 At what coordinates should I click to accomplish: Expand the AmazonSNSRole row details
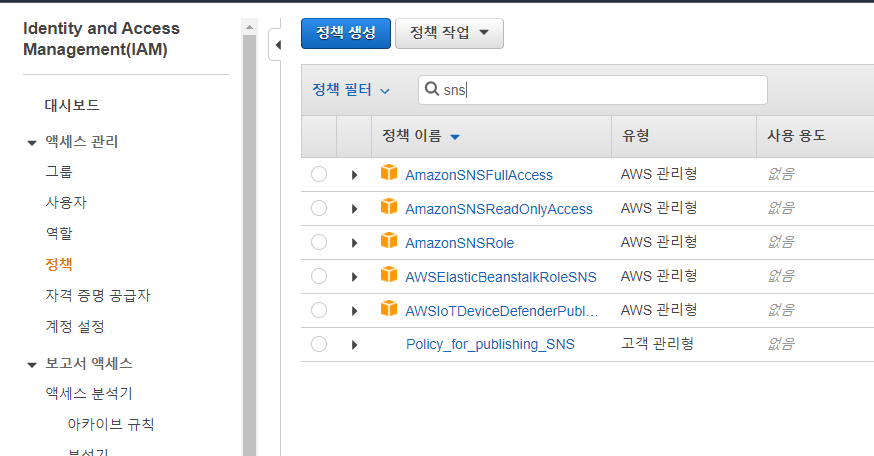[355, 243]
